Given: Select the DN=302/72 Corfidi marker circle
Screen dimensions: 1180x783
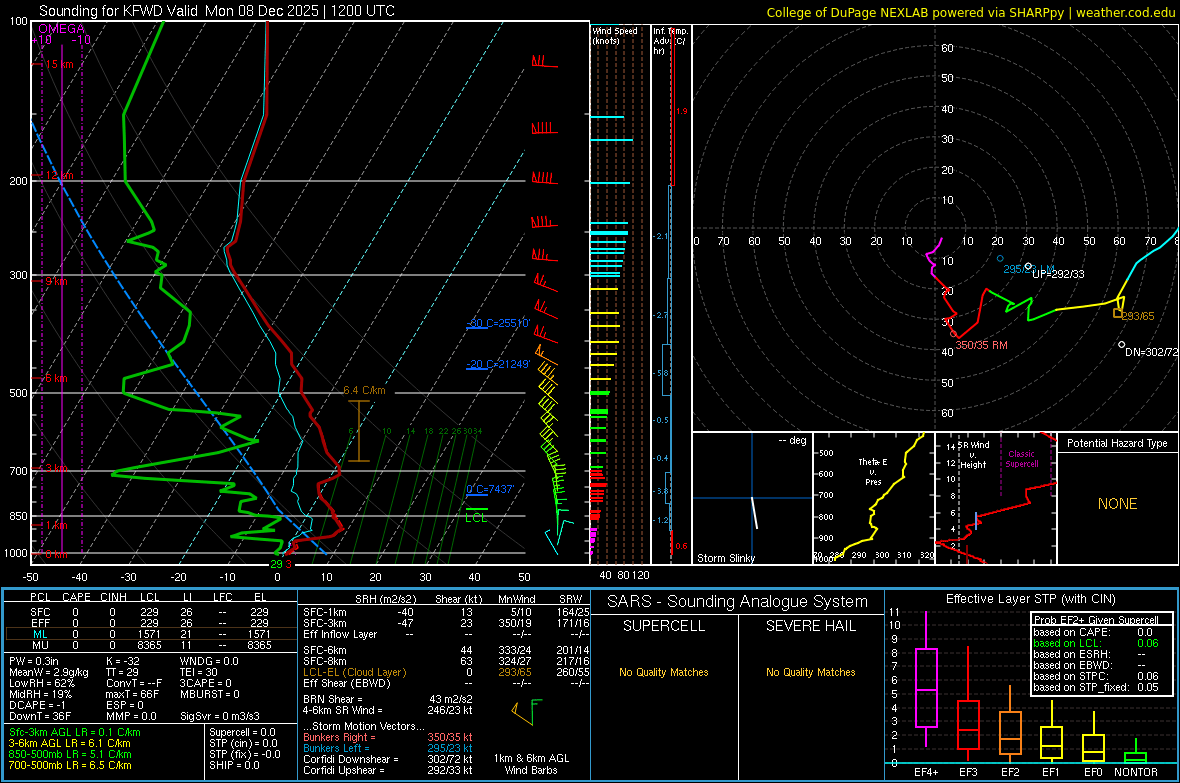Looking at the screenshot, I should pos(1121,345).
